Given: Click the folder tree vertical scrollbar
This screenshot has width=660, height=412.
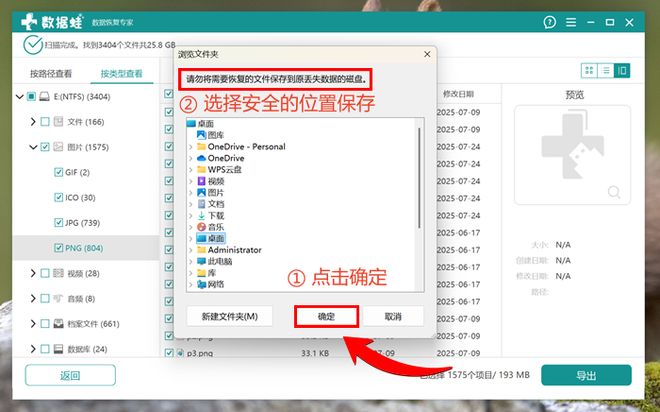Looking at the screenshot, I should tap(419, 178).
